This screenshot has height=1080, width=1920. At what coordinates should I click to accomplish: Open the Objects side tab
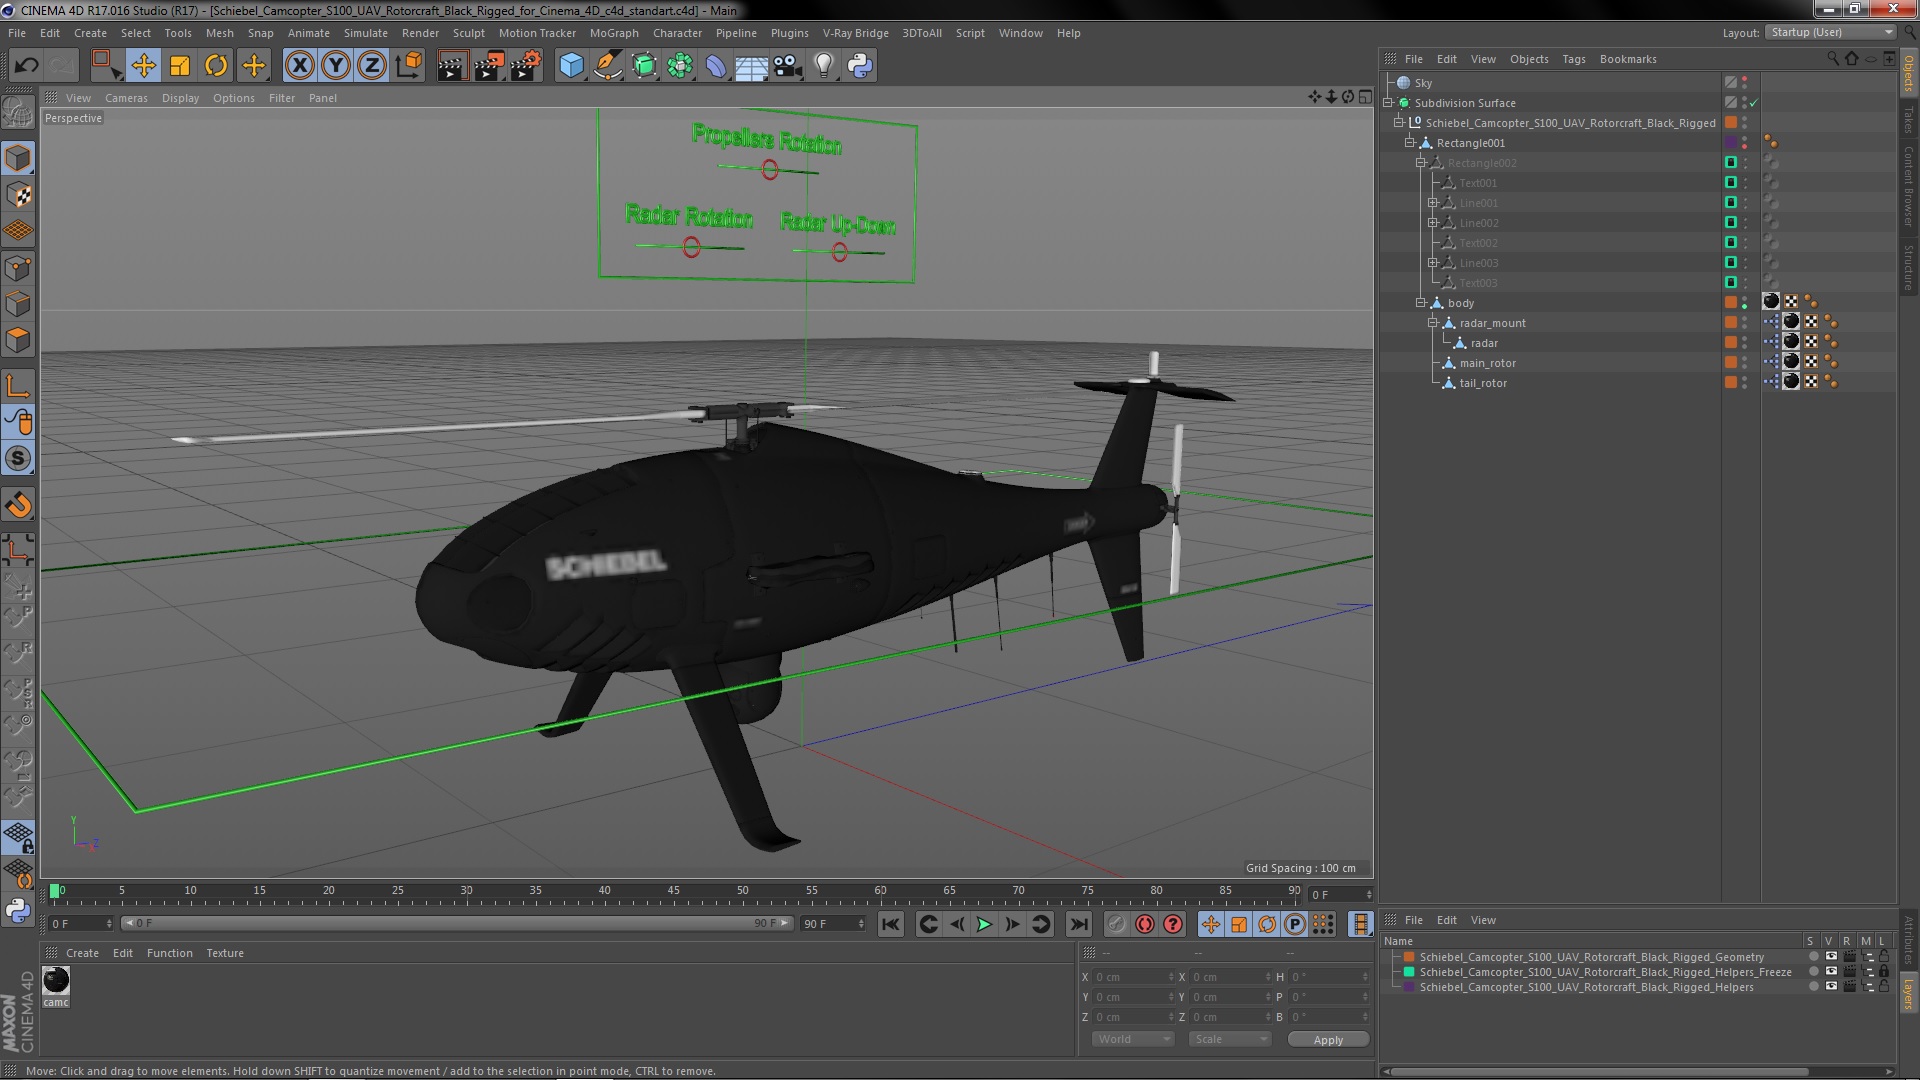(x=1909, y=74)
